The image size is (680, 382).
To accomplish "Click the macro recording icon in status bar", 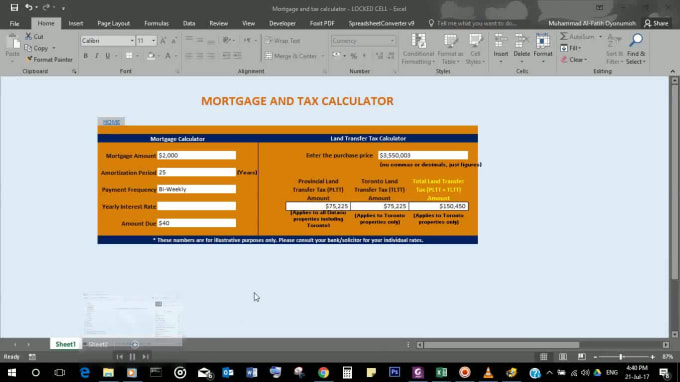I will [x=32, y=357].
